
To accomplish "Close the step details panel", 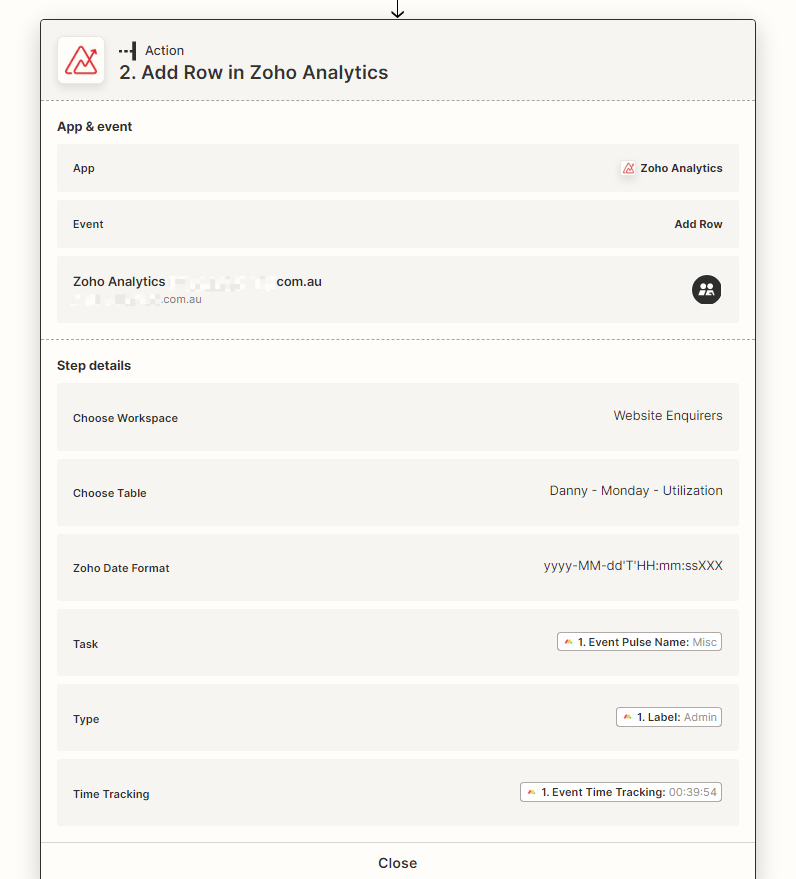I will pos(397,863).
